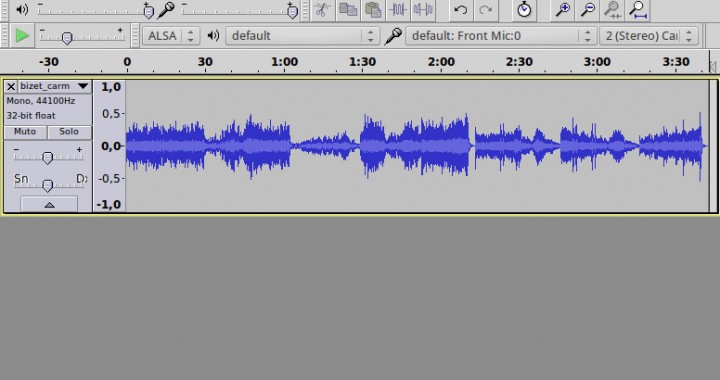Click the recording volume slider handle
This screenshot has height=380, width=720.
(x=292, y=11)
